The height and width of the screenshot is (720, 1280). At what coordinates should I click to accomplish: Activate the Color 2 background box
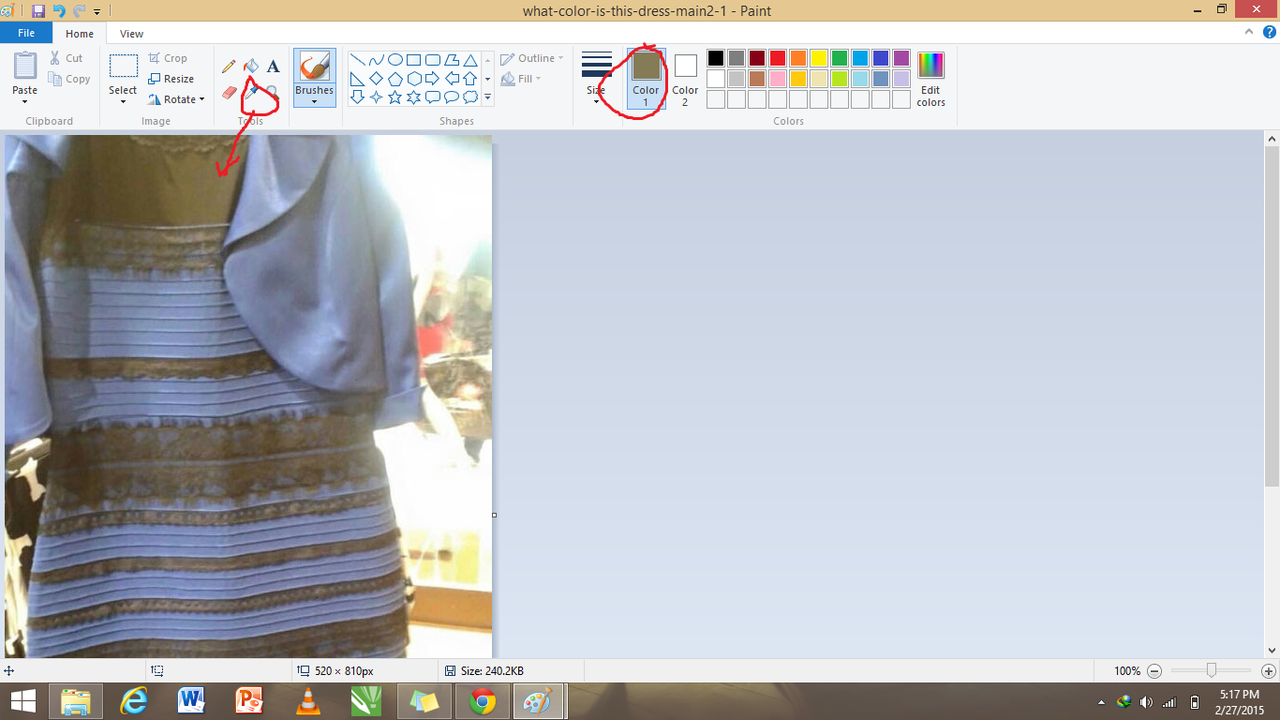click(x=685, y=79)
